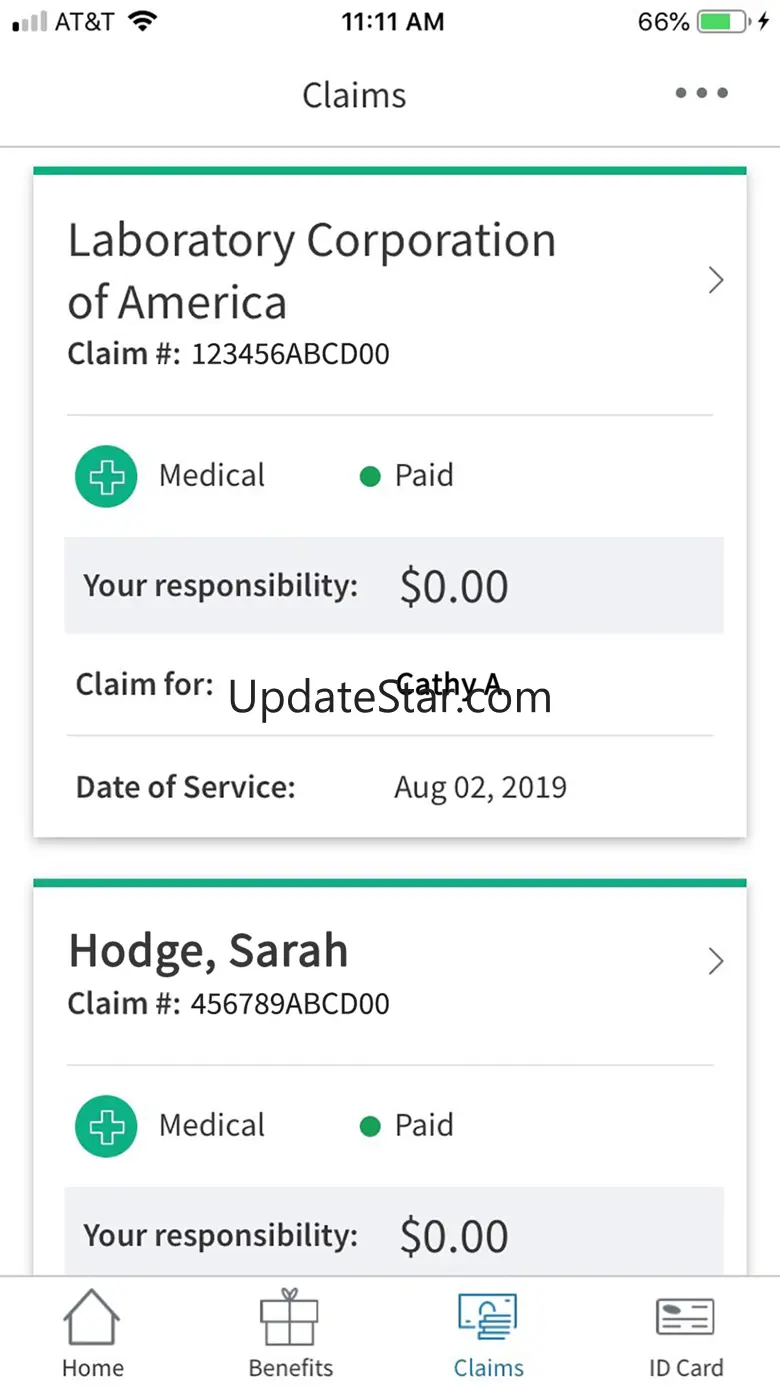Tap Date of Service Aug 02, 2019 row
The image size is (780, 1387).
[390, 788]
